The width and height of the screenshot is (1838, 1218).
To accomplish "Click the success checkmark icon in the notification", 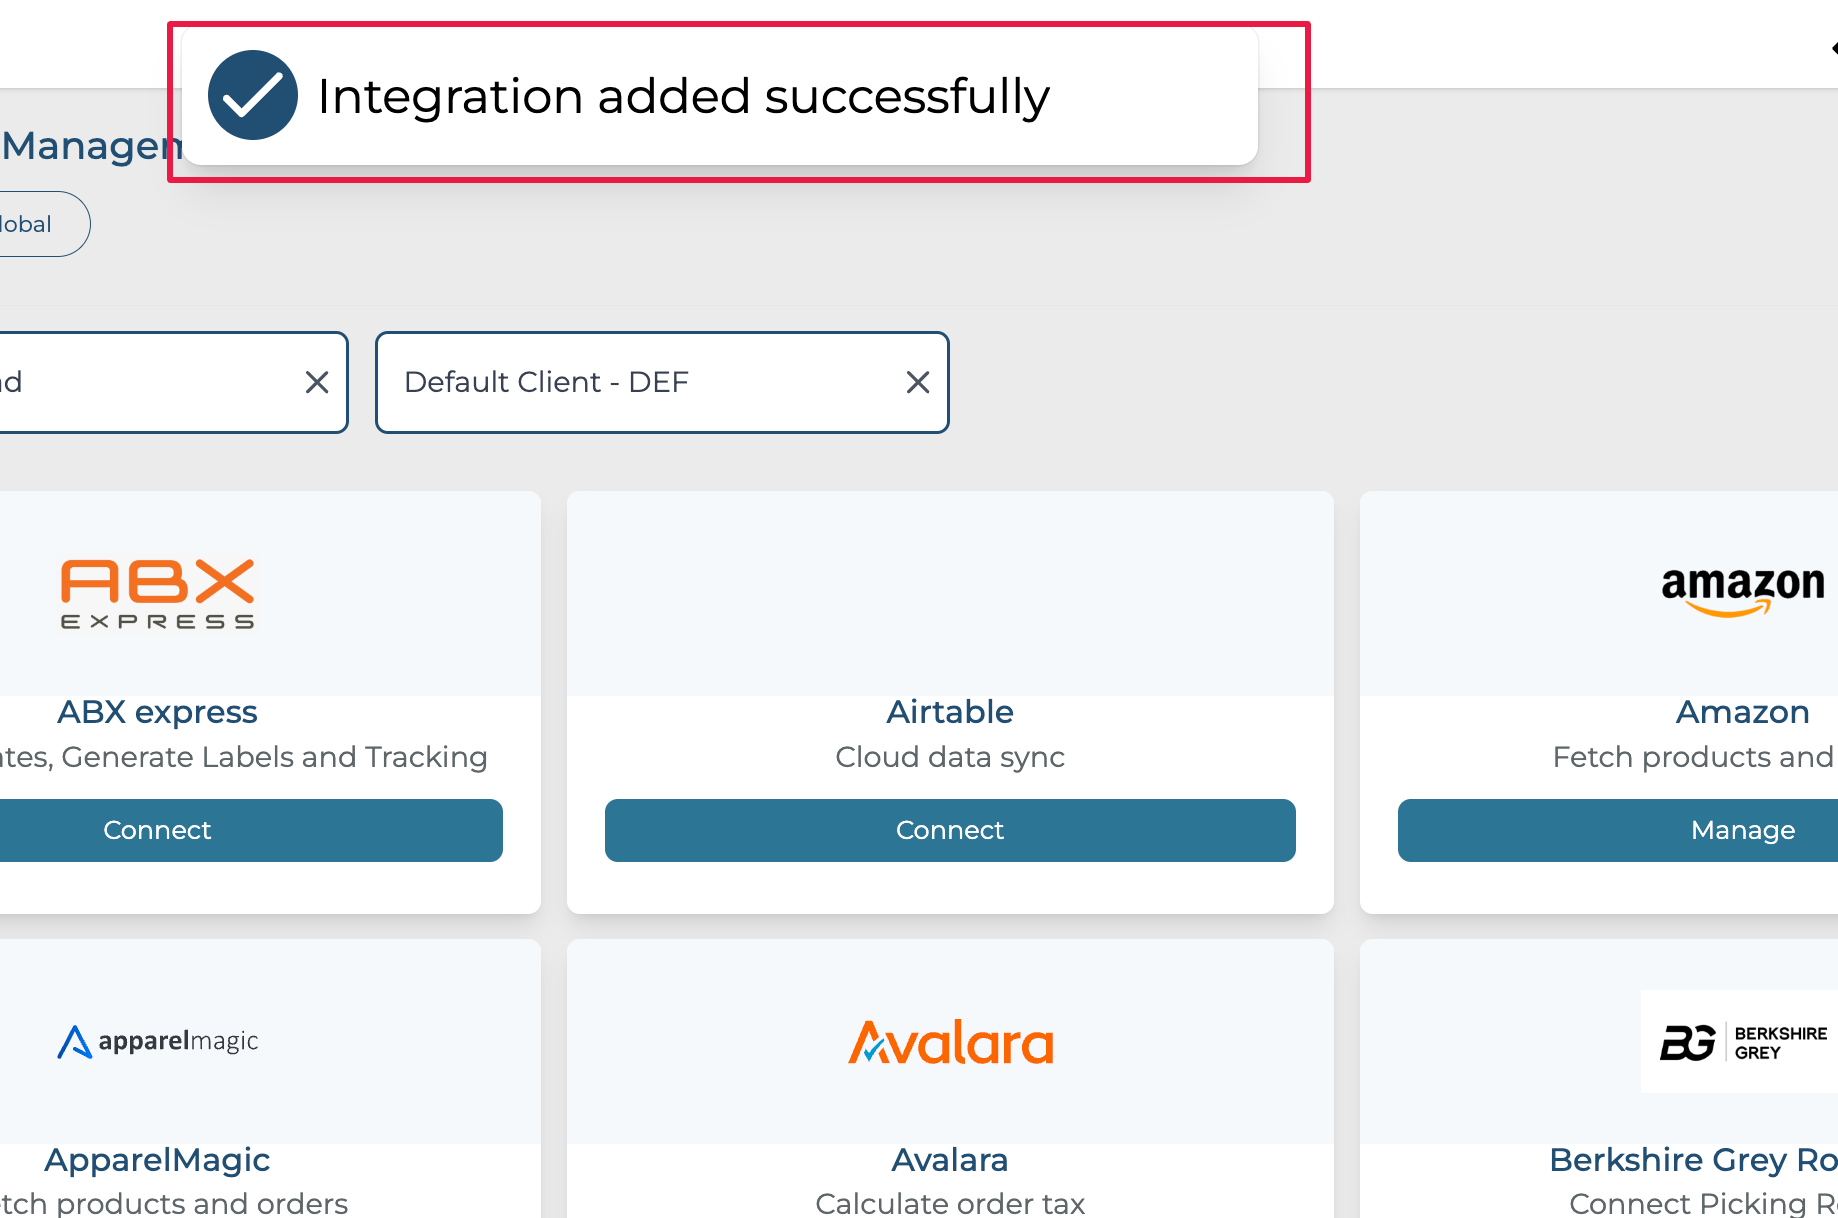I will [x=252, y=96].
